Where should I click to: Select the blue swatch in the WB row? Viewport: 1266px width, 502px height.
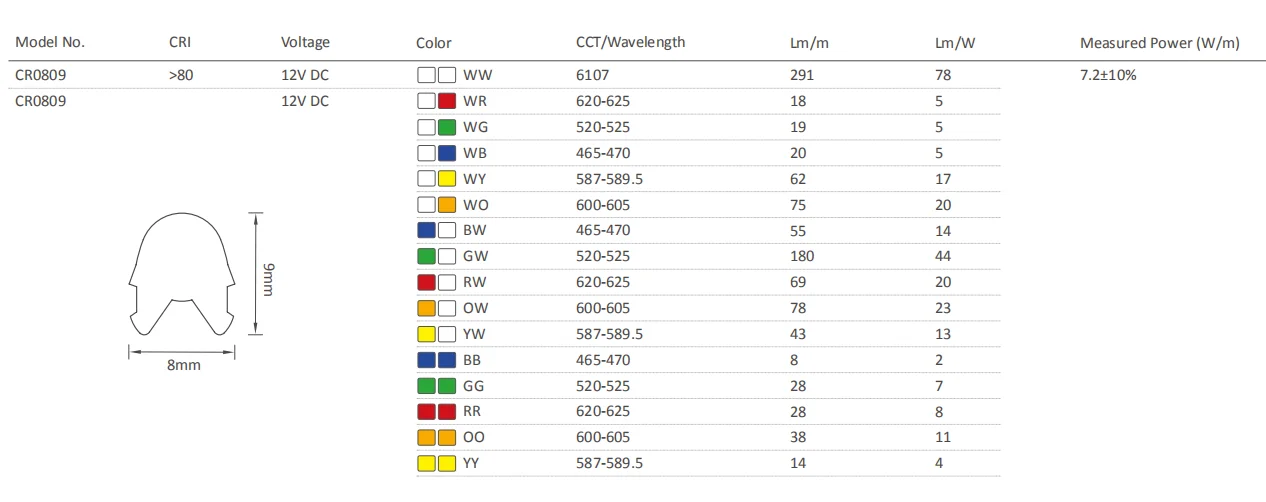coord(447,153)
